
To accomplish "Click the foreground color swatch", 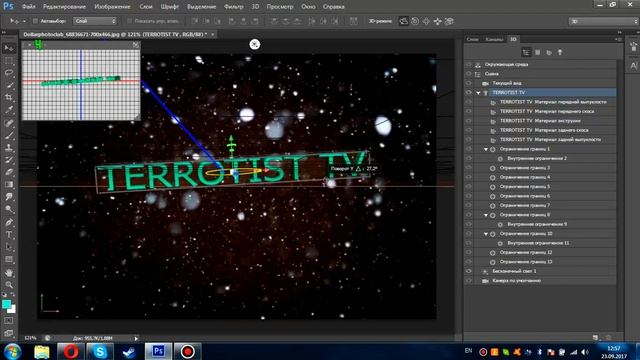I will (x=6, y=304).
